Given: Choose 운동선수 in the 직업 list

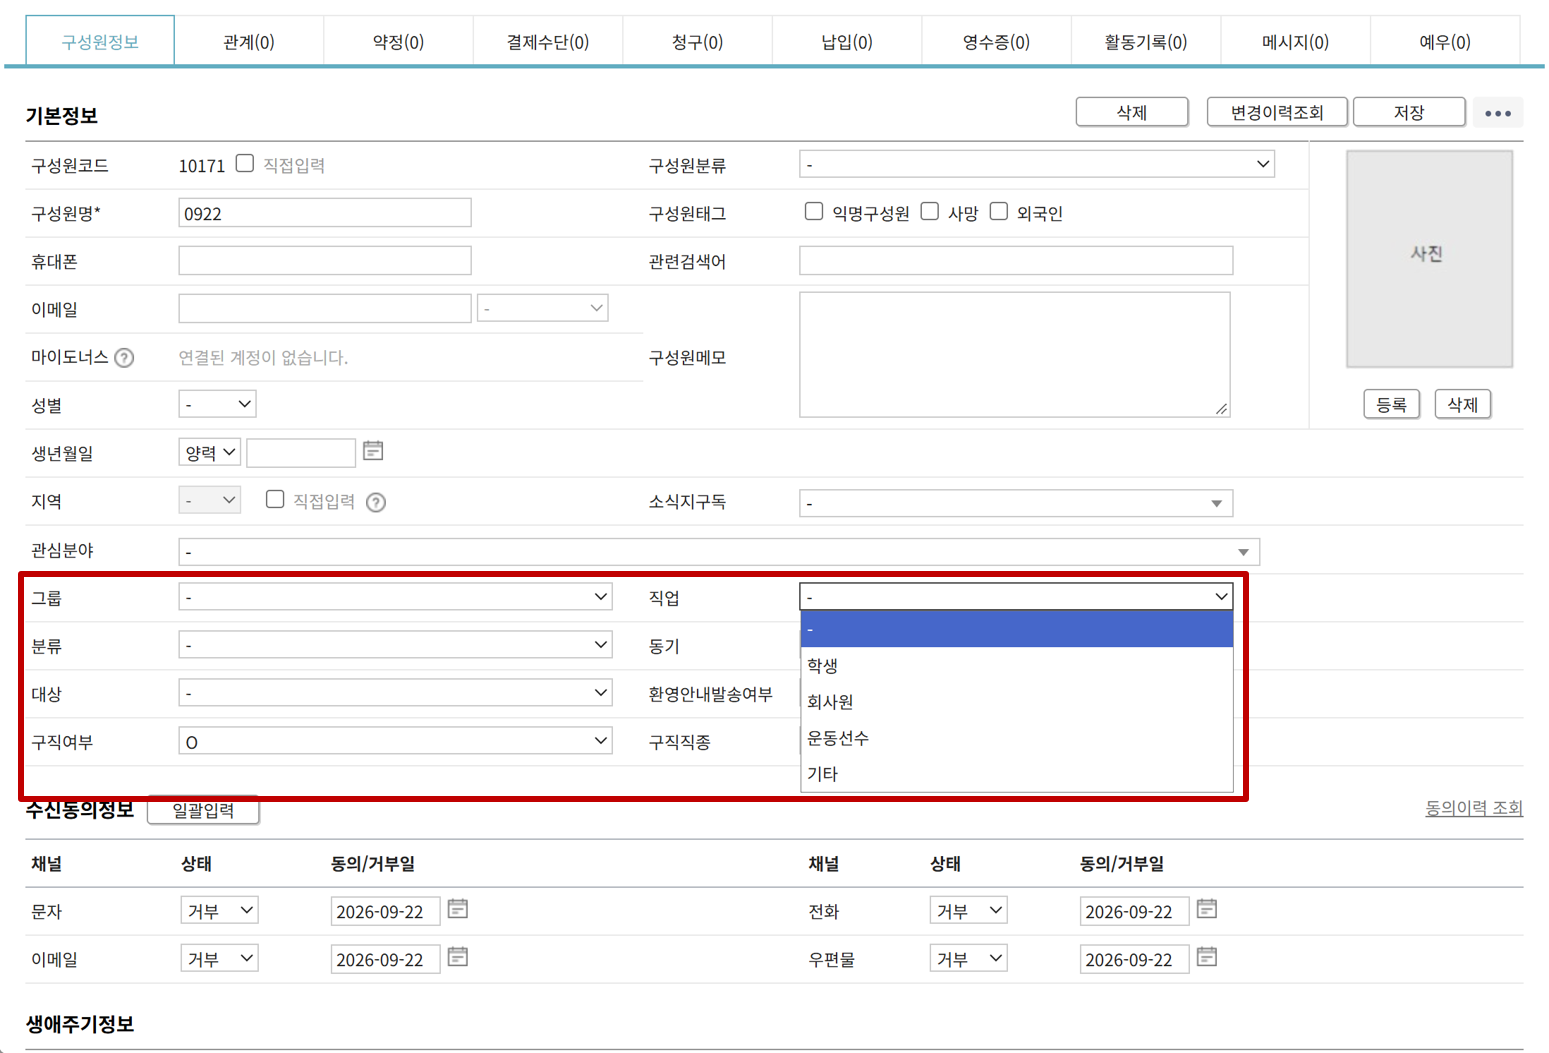Looking at the screenshot, I should tap(1017, 738).
